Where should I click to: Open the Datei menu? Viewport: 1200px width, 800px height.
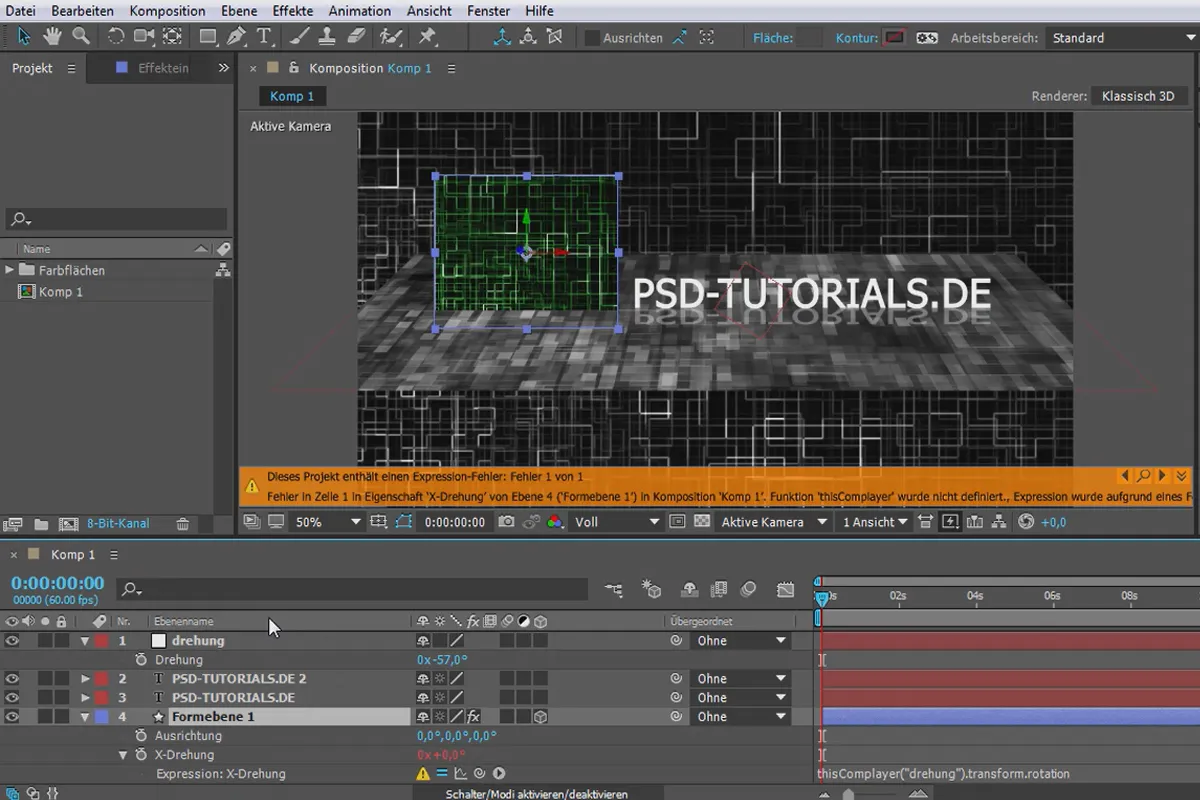pos(21,11)
